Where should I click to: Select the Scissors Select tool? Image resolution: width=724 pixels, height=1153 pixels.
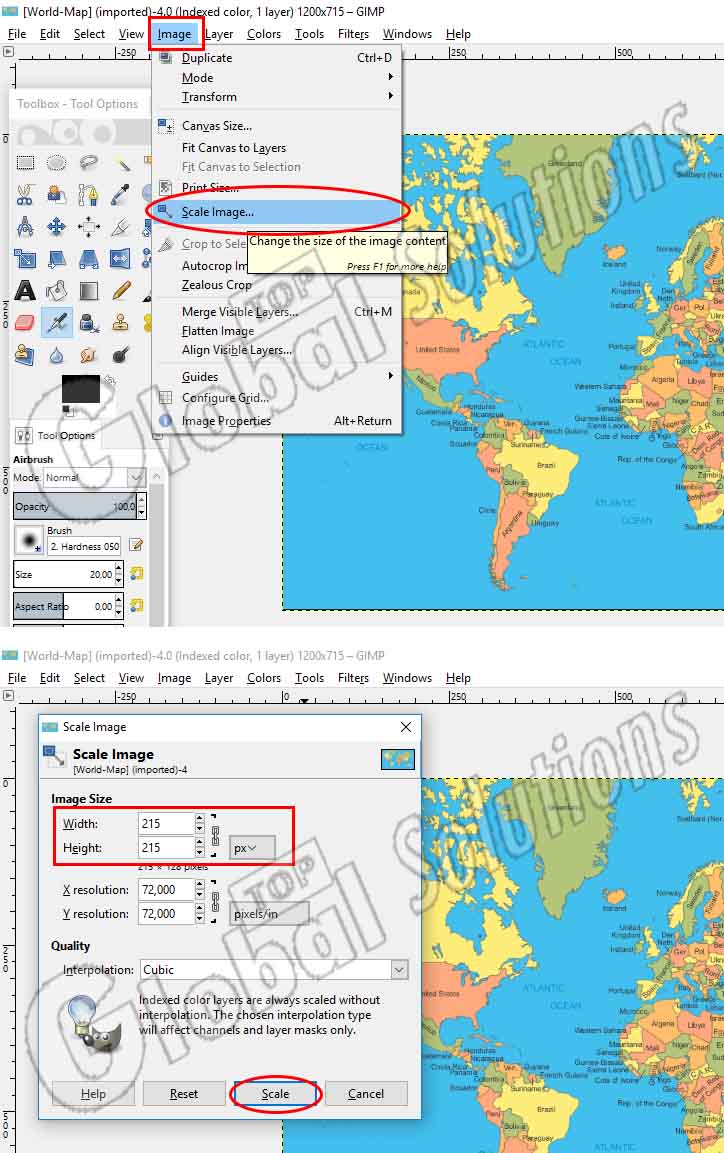click(x=25, y=195)
